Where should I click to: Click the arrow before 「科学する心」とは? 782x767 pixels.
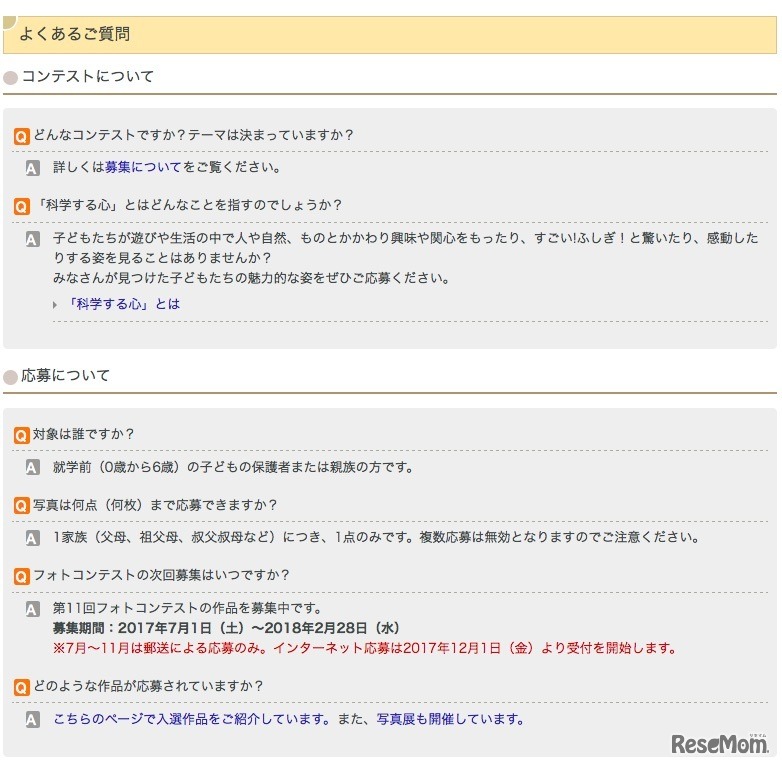(x=56, y=304)
